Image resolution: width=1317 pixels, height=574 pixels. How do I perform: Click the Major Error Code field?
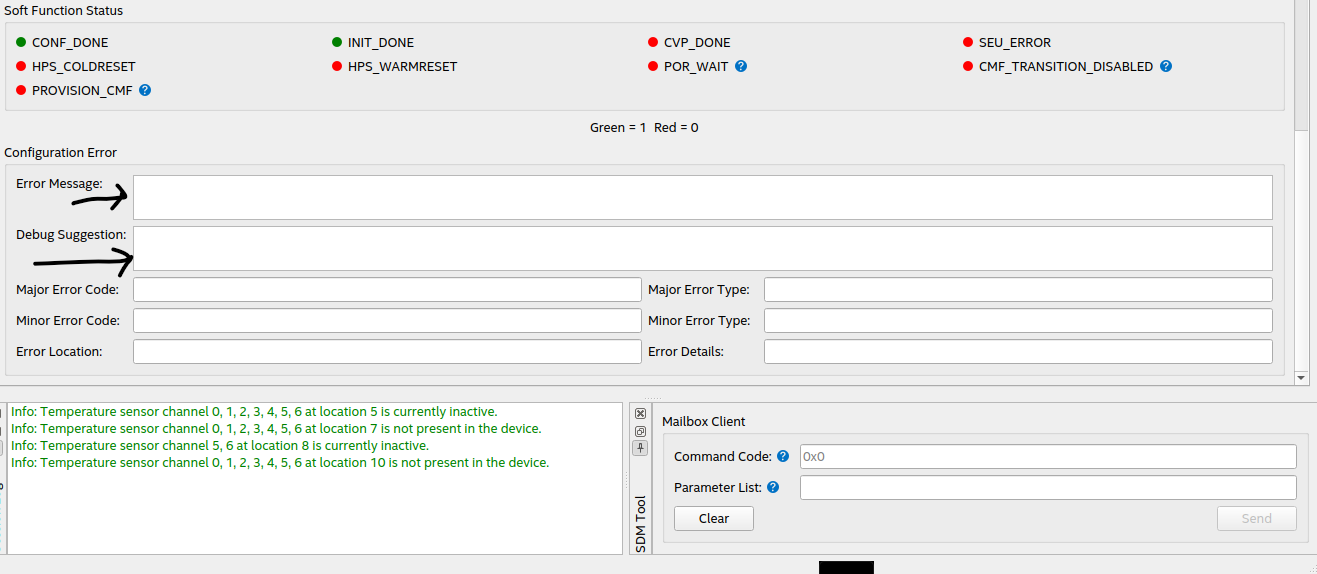386,290
